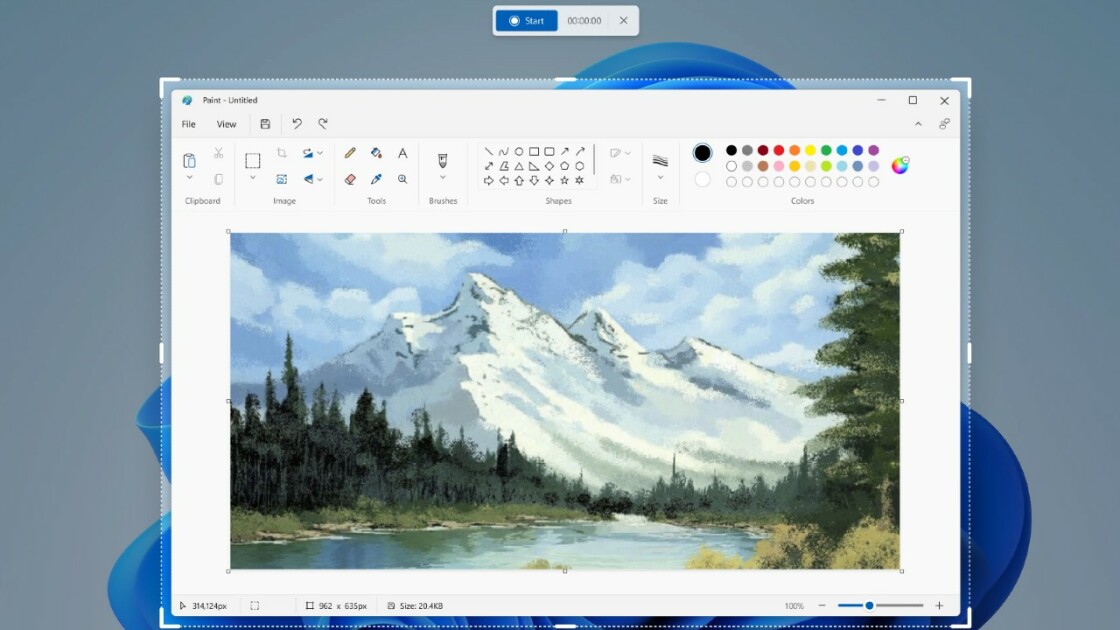Pick the red color swatch

click(779, 150)
